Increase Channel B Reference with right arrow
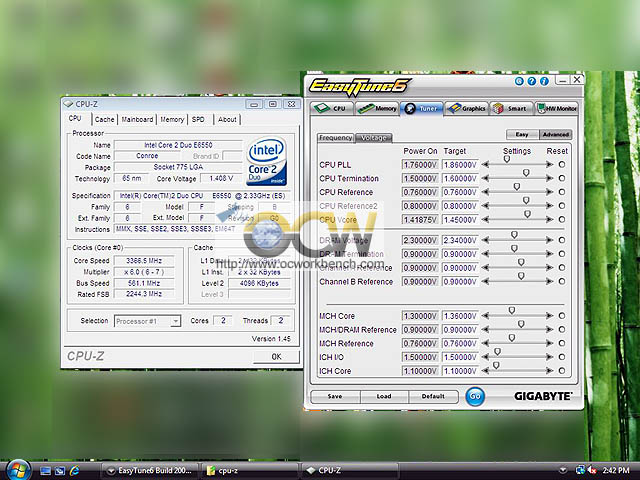640x480 pixels. coord(550,282)
